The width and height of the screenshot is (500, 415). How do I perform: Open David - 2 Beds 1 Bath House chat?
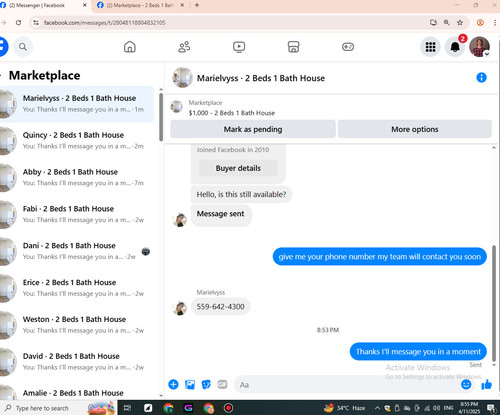(77, 361)
